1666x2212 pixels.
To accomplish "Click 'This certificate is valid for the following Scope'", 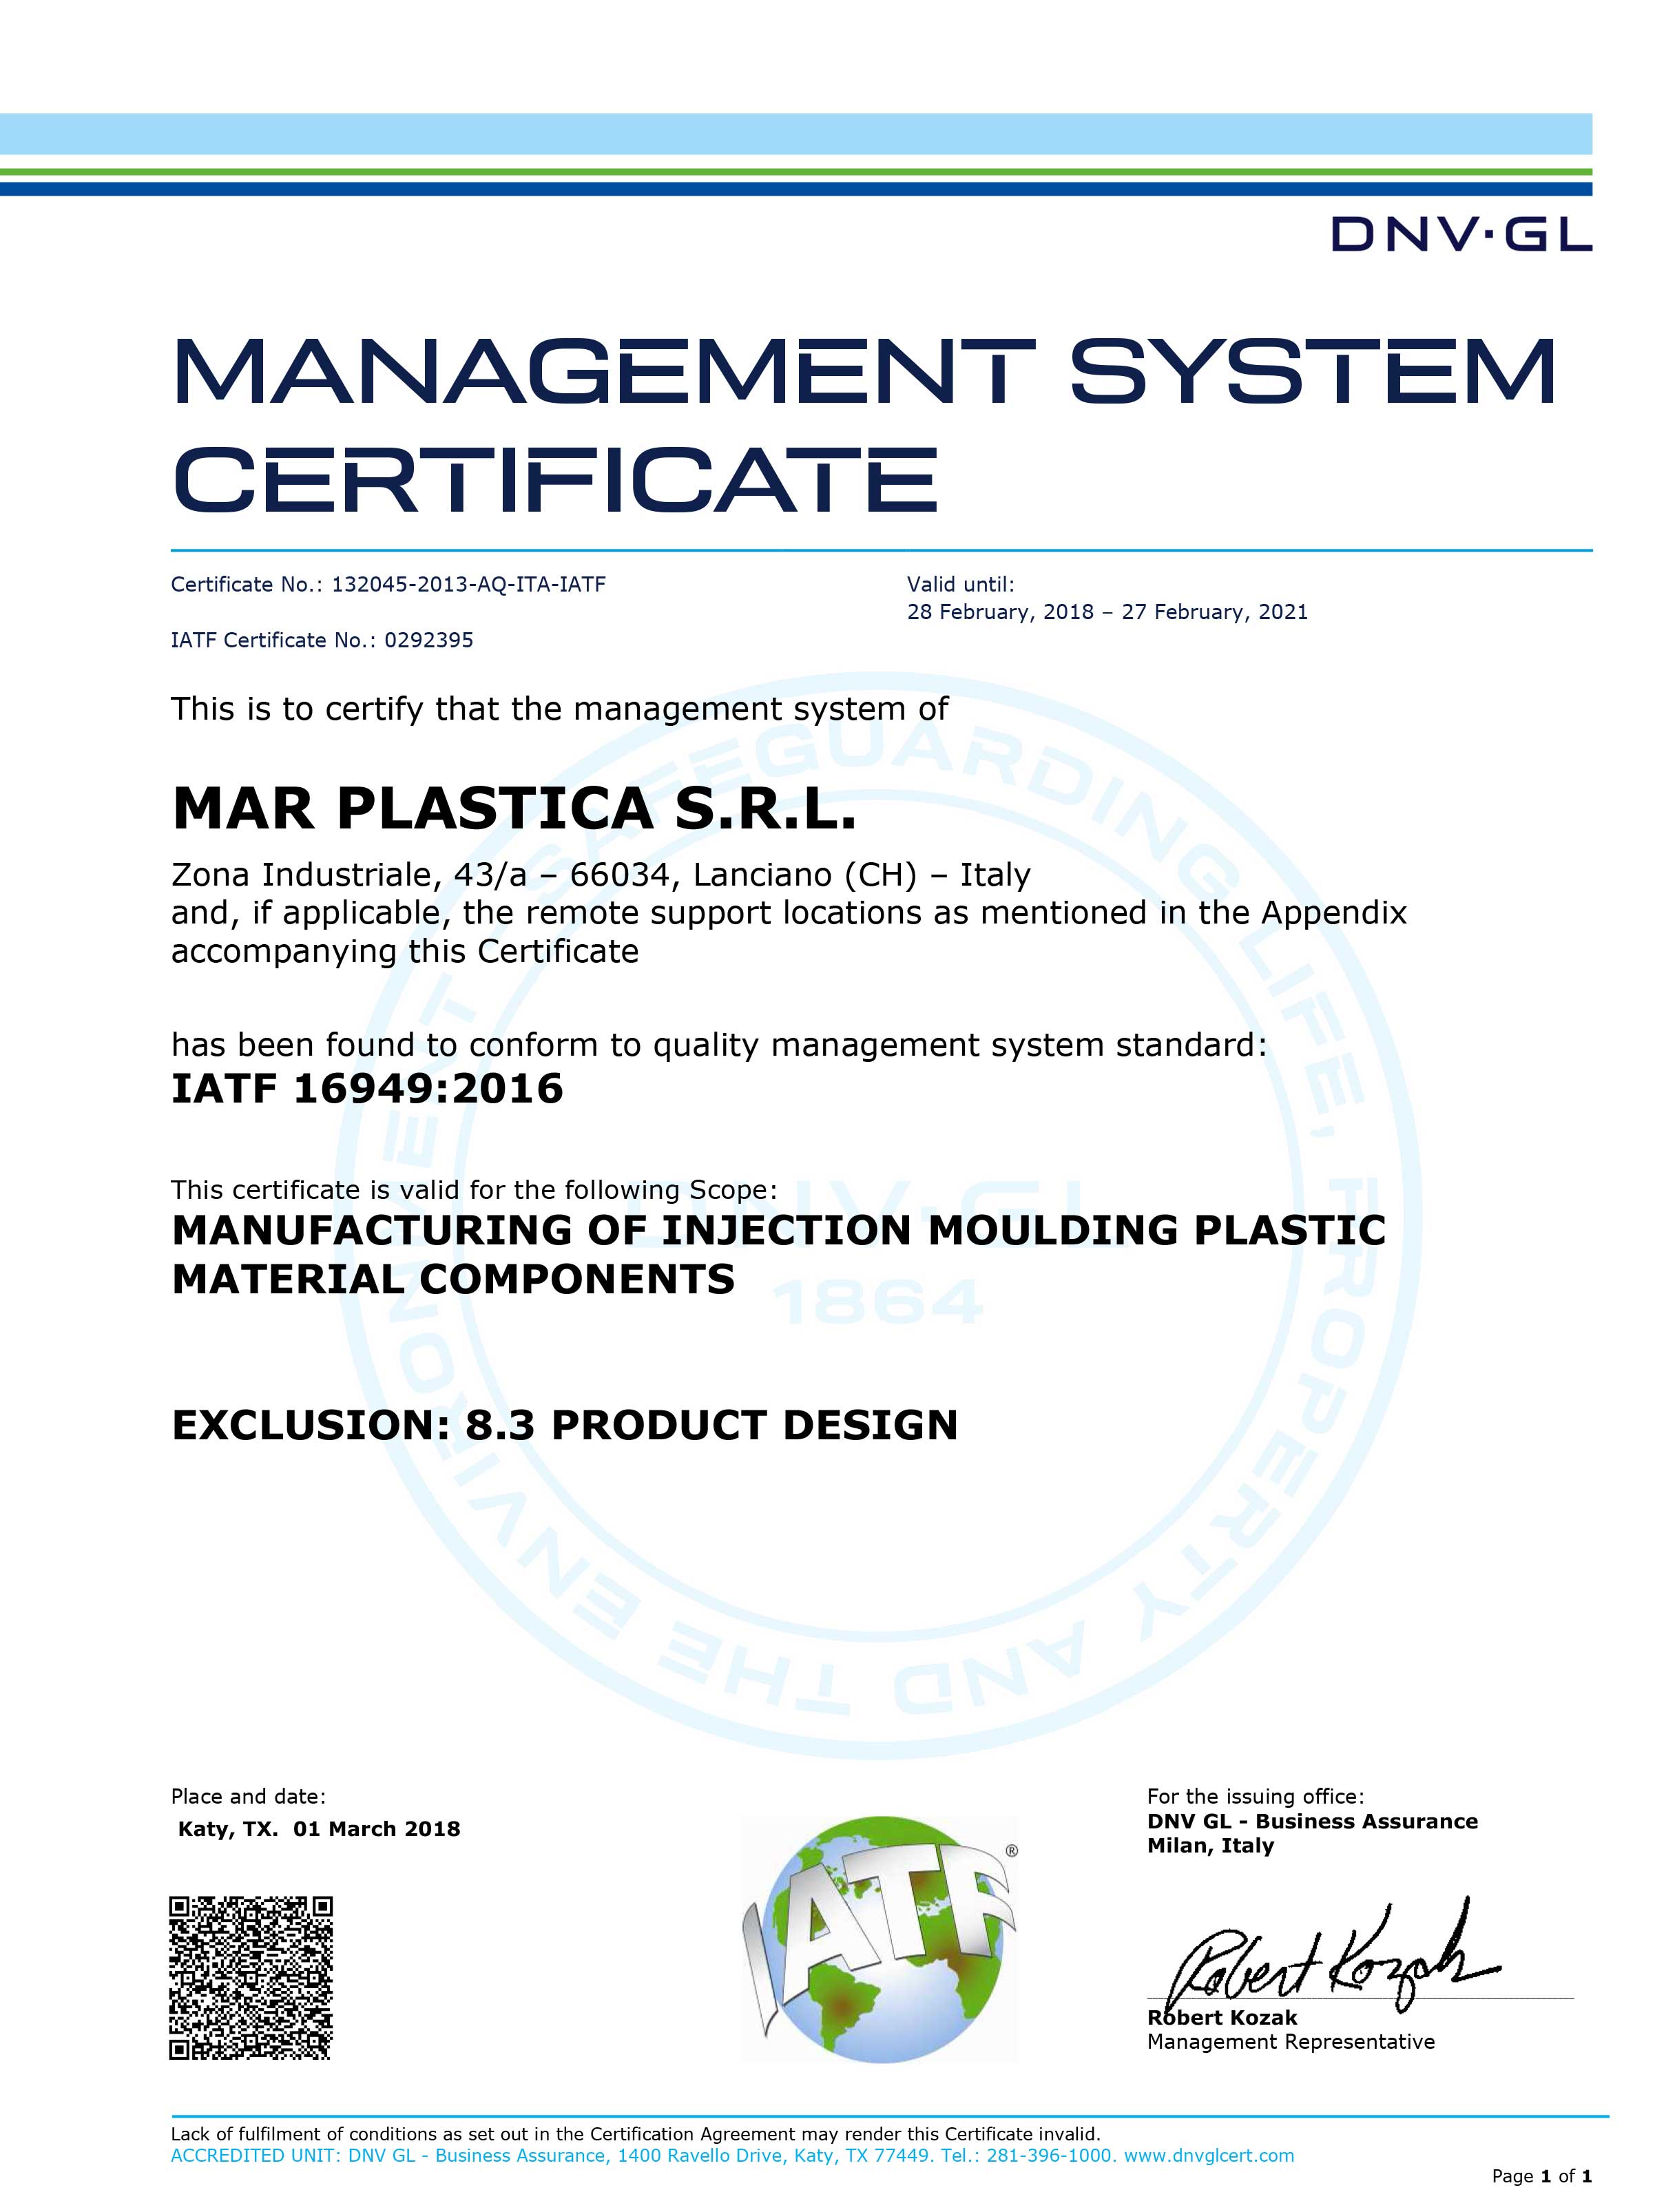I will point(474,1190).
